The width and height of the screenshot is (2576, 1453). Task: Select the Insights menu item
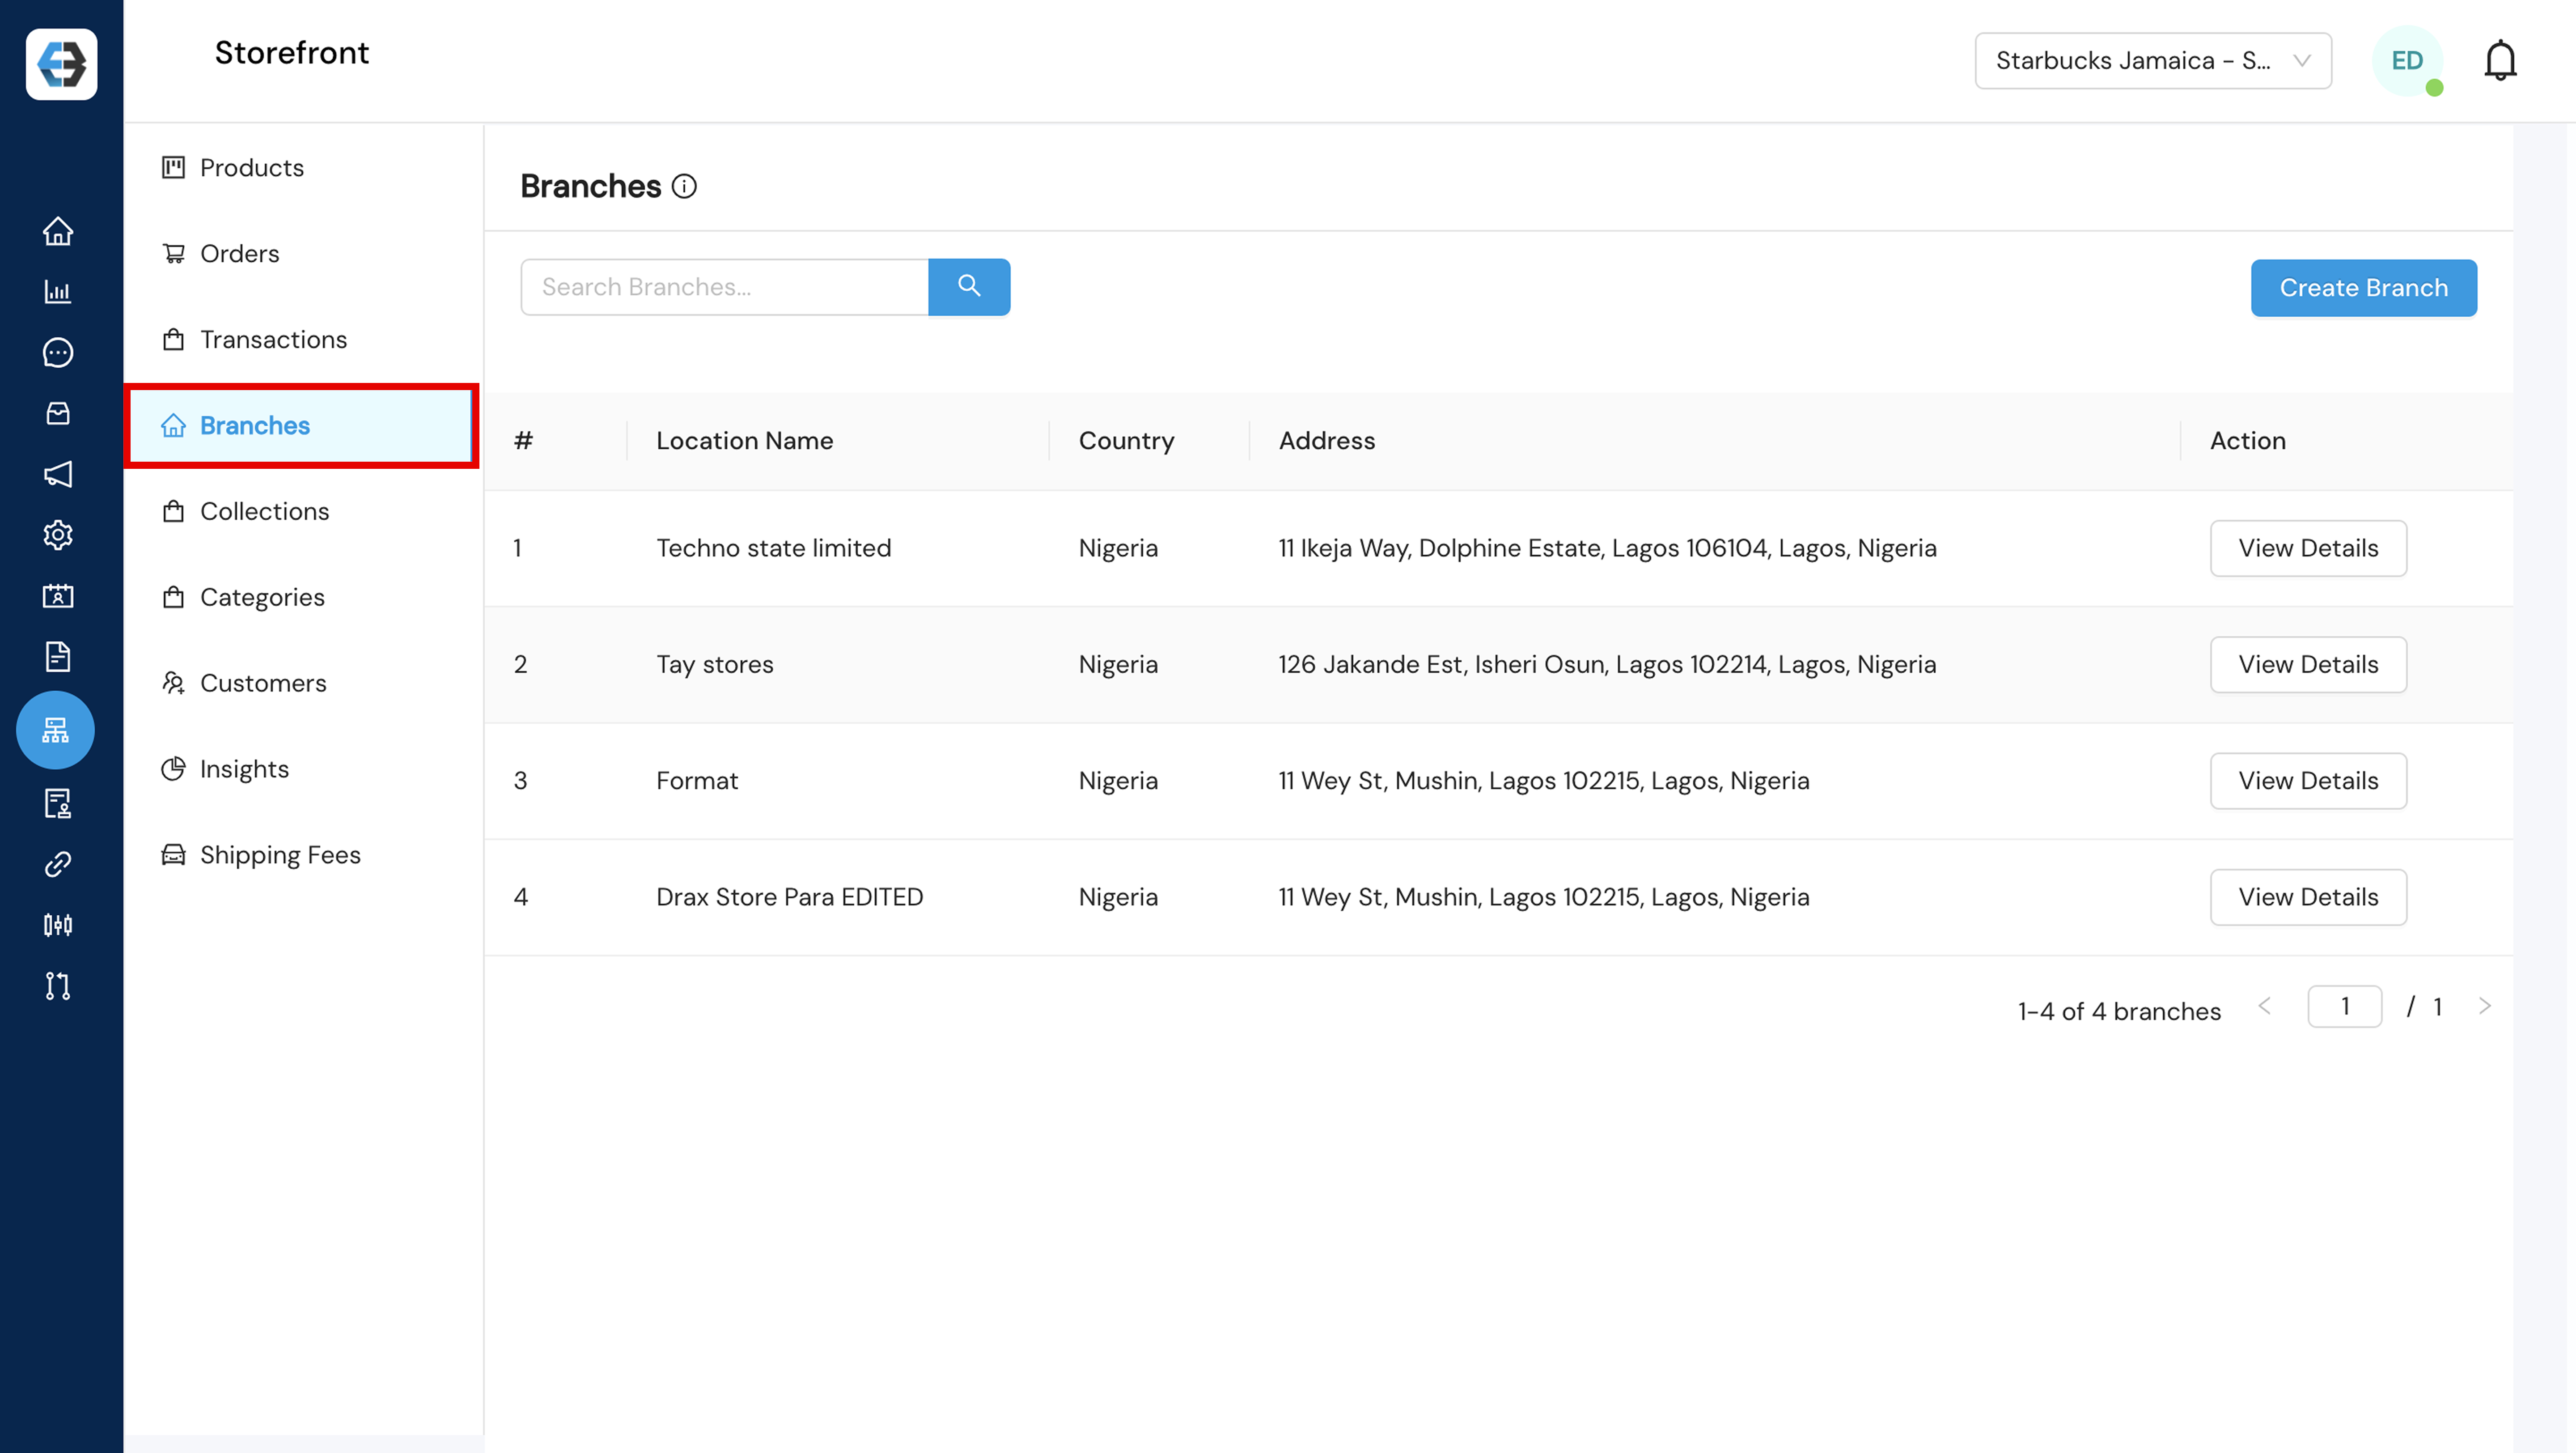click(244, 769)
